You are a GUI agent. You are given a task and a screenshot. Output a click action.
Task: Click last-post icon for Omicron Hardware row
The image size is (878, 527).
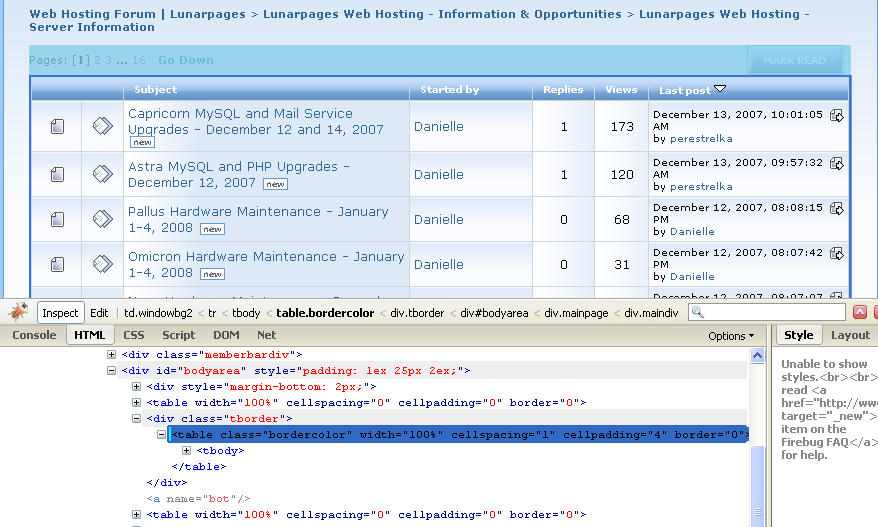coord(837,254)
